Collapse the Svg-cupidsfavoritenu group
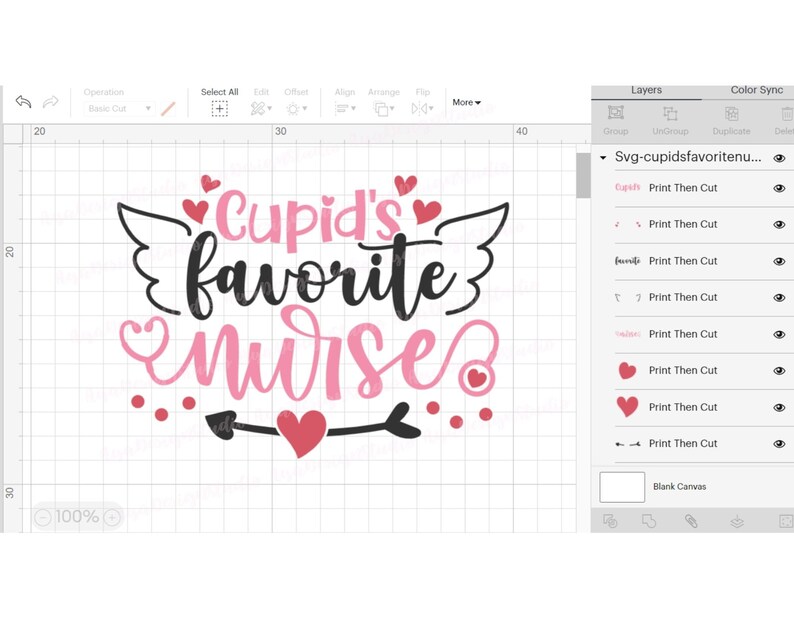Screen dimensions: 794x643 point(603,158)
